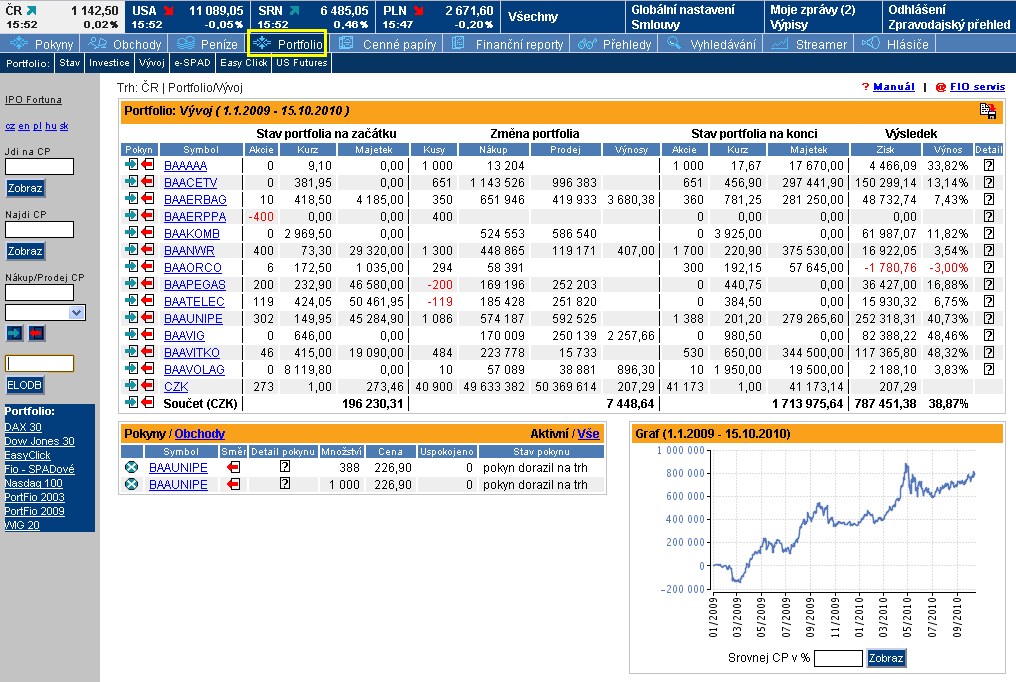Open the Obchody main tab
The height and width of the screenshot is (682, 1016).
click(x=125, y=44)
